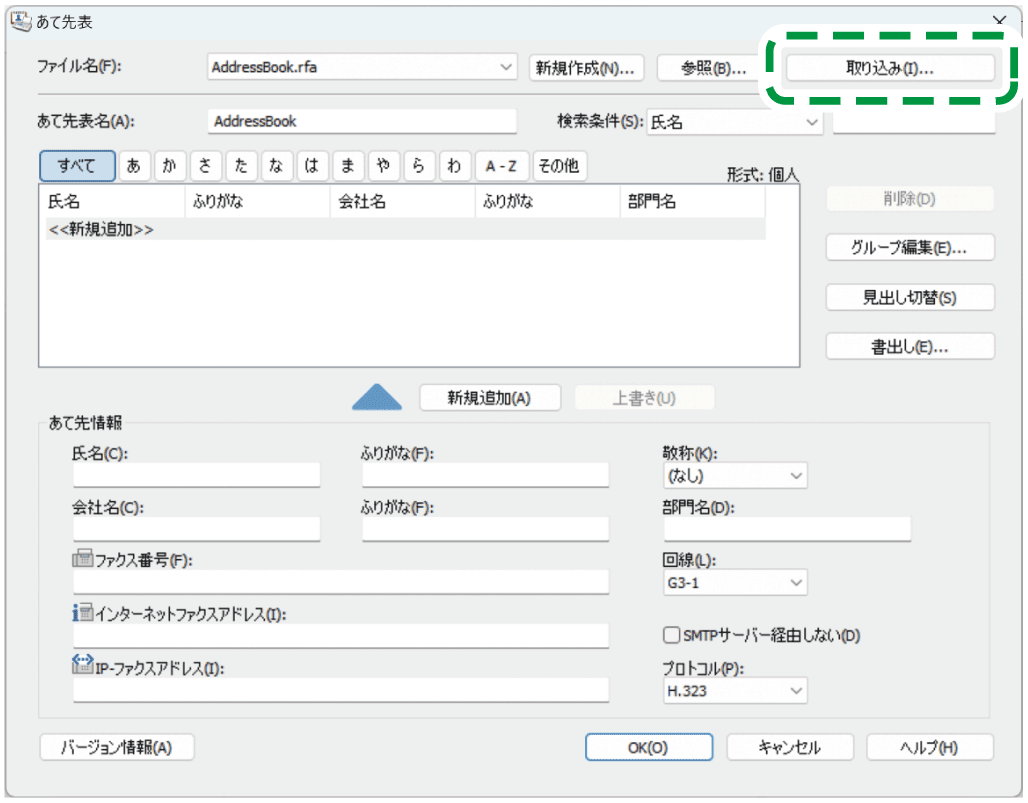Click the blue up-arrow triangle icon
The height and width of the screenshot is (803, 1028).
(x=377, y=398)
